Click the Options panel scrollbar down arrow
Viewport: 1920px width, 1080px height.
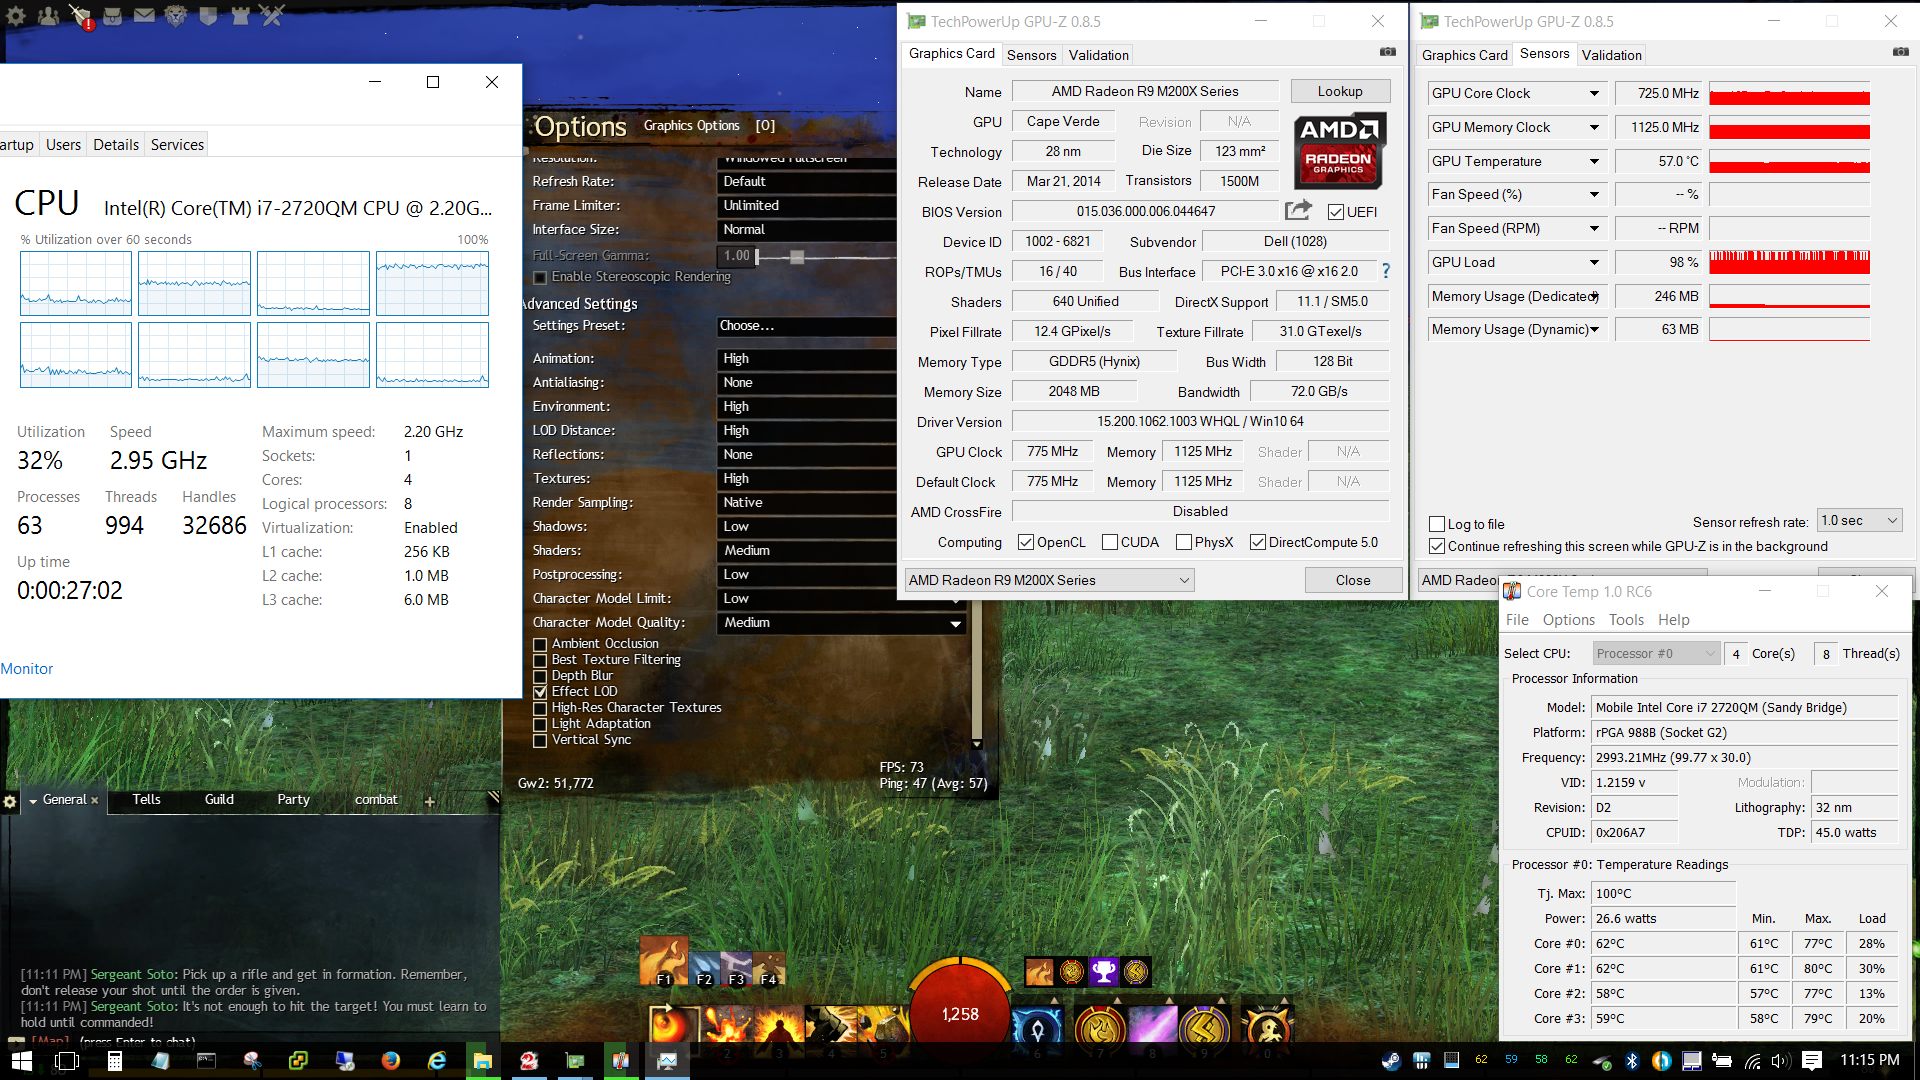(x=977, y=744)
